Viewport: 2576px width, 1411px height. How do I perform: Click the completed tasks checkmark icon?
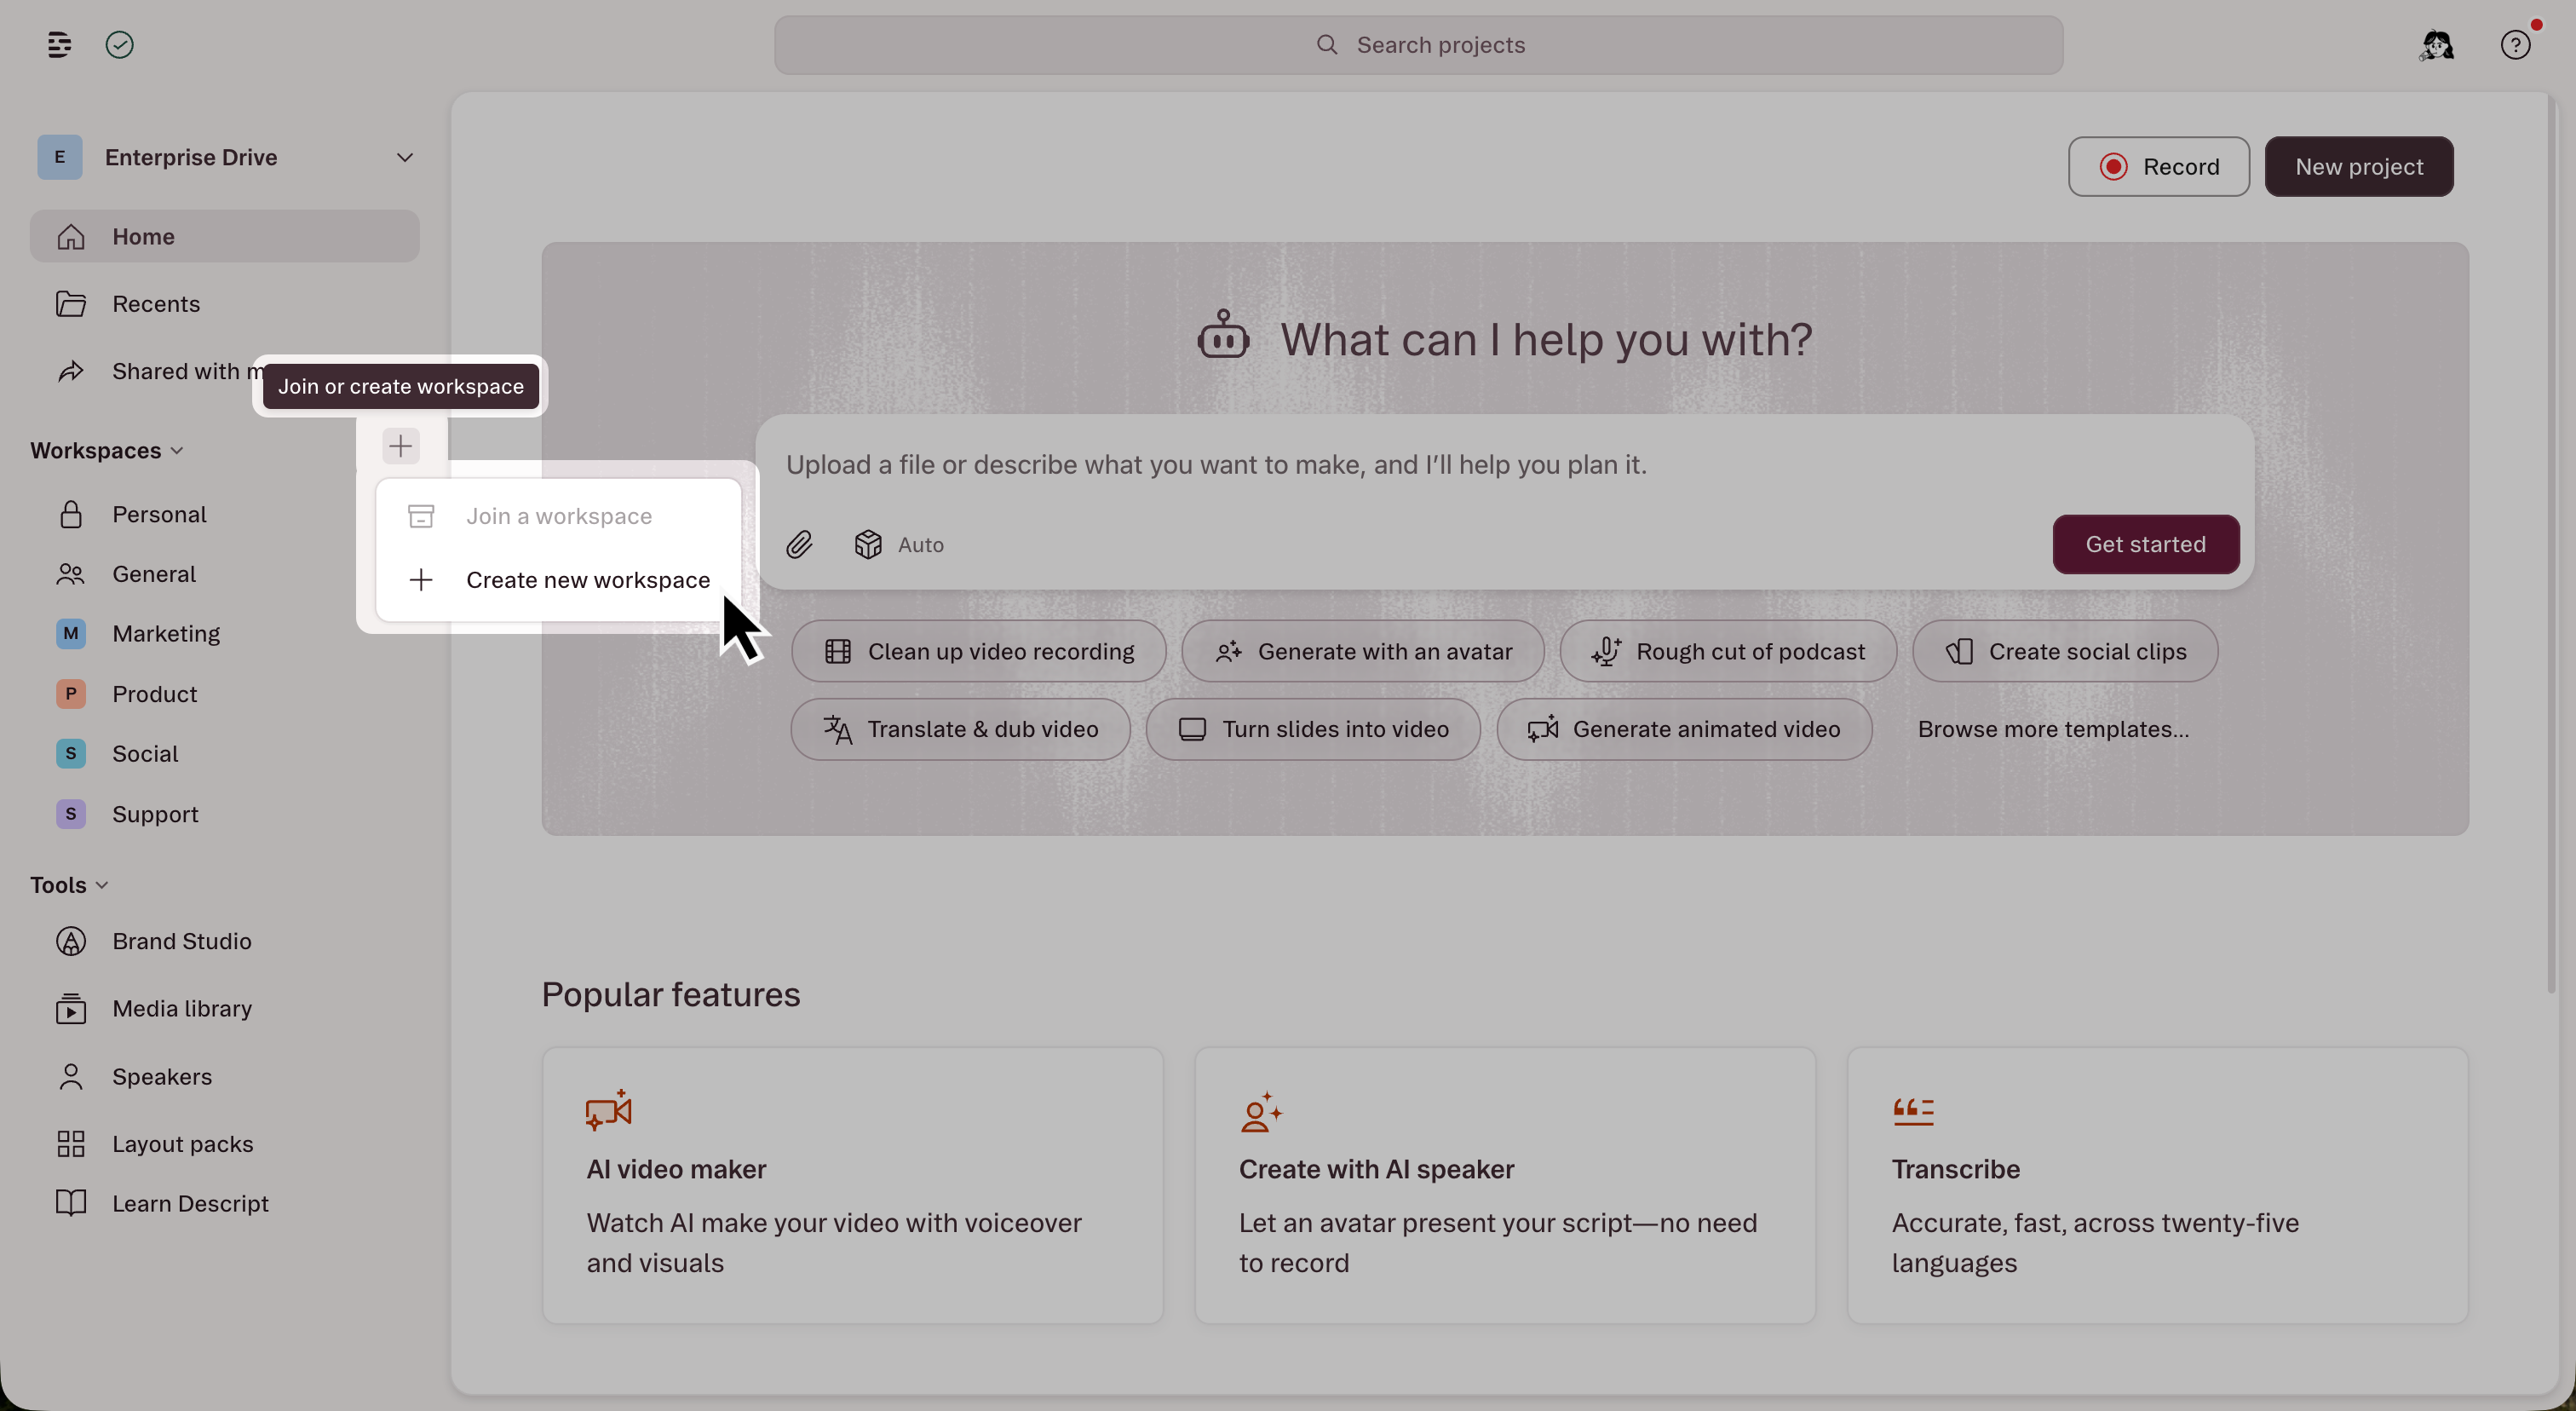pyautogui.click(x=119, y=44)
